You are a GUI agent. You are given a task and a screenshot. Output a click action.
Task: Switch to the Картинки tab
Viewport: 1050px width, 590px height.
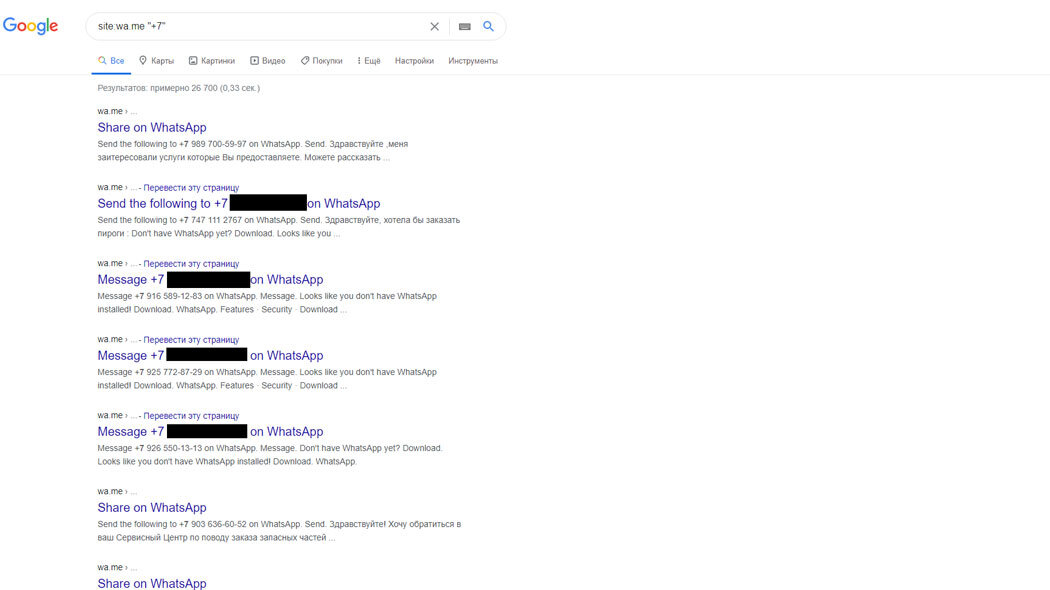pos(212,61)
